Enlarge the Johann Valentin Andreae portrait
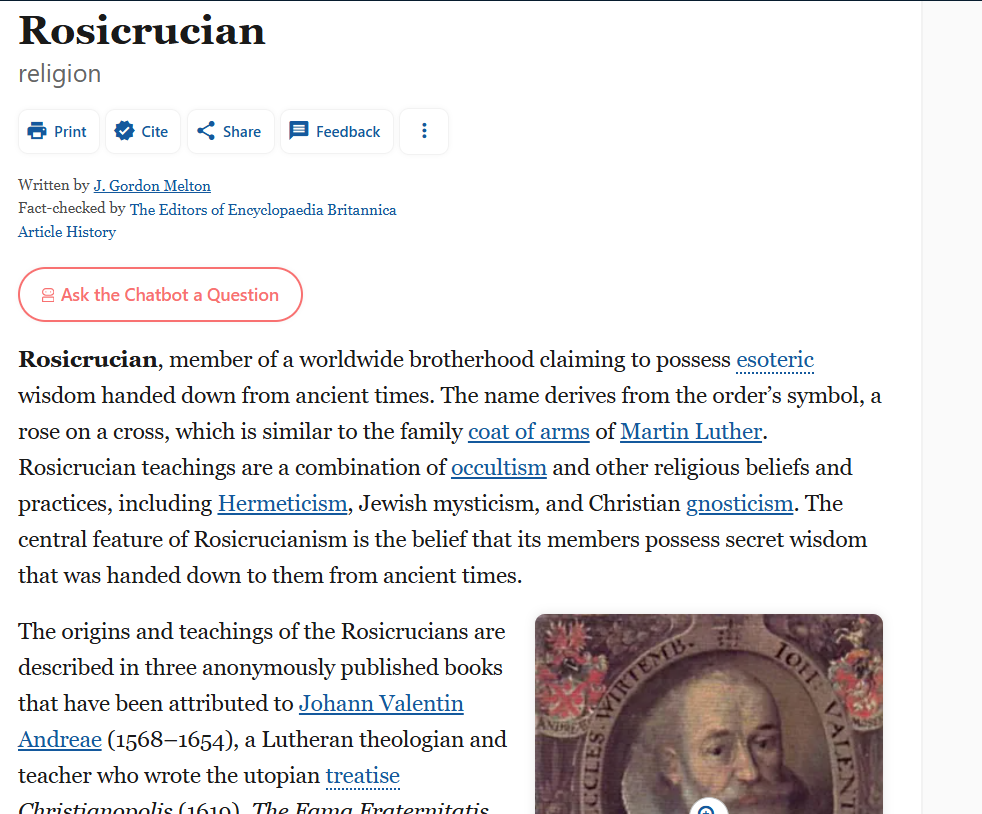Image resolution: width=982 pixels, height=814 pixels. pos(709,714)
